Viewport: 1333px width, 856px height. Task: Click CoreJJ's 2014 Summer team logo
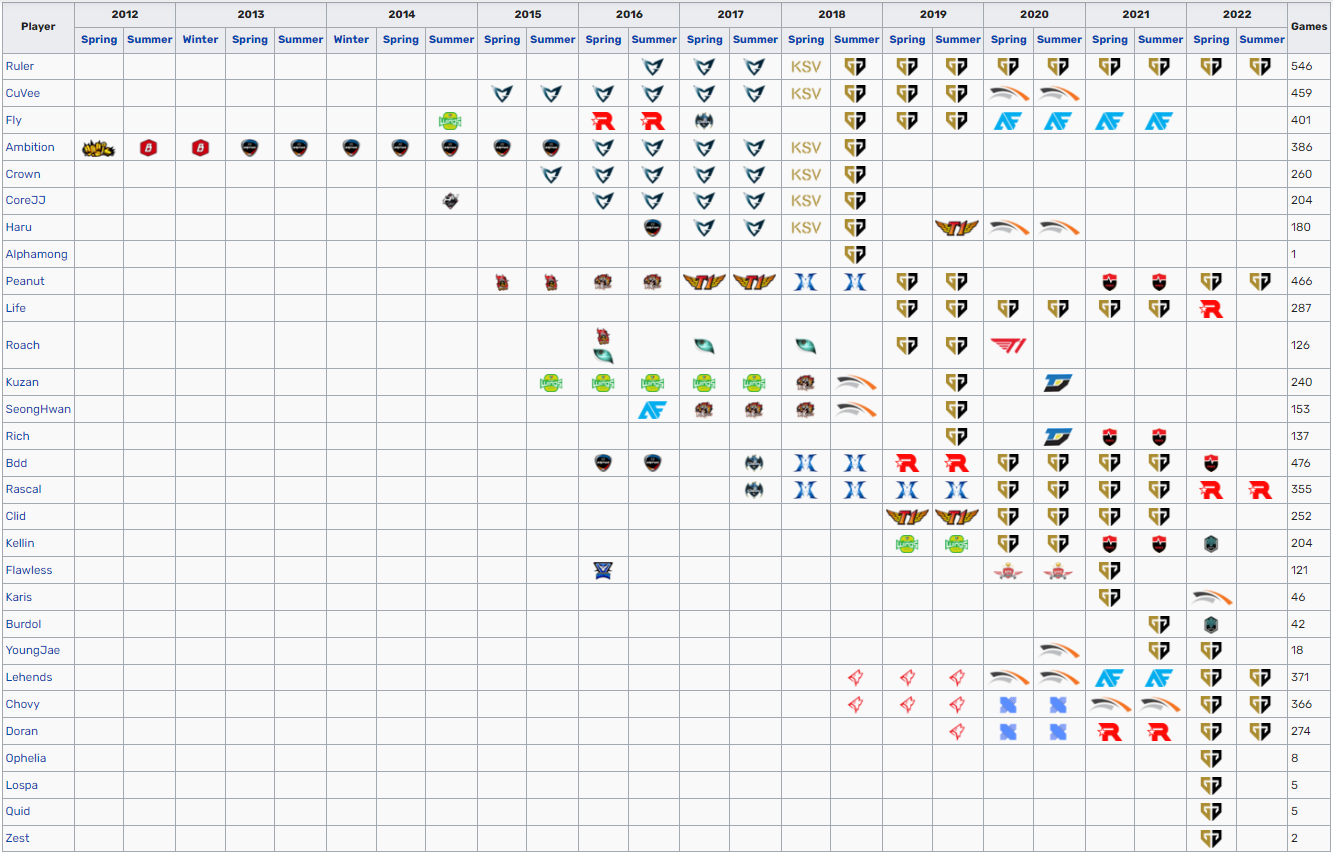pos(451,201)
